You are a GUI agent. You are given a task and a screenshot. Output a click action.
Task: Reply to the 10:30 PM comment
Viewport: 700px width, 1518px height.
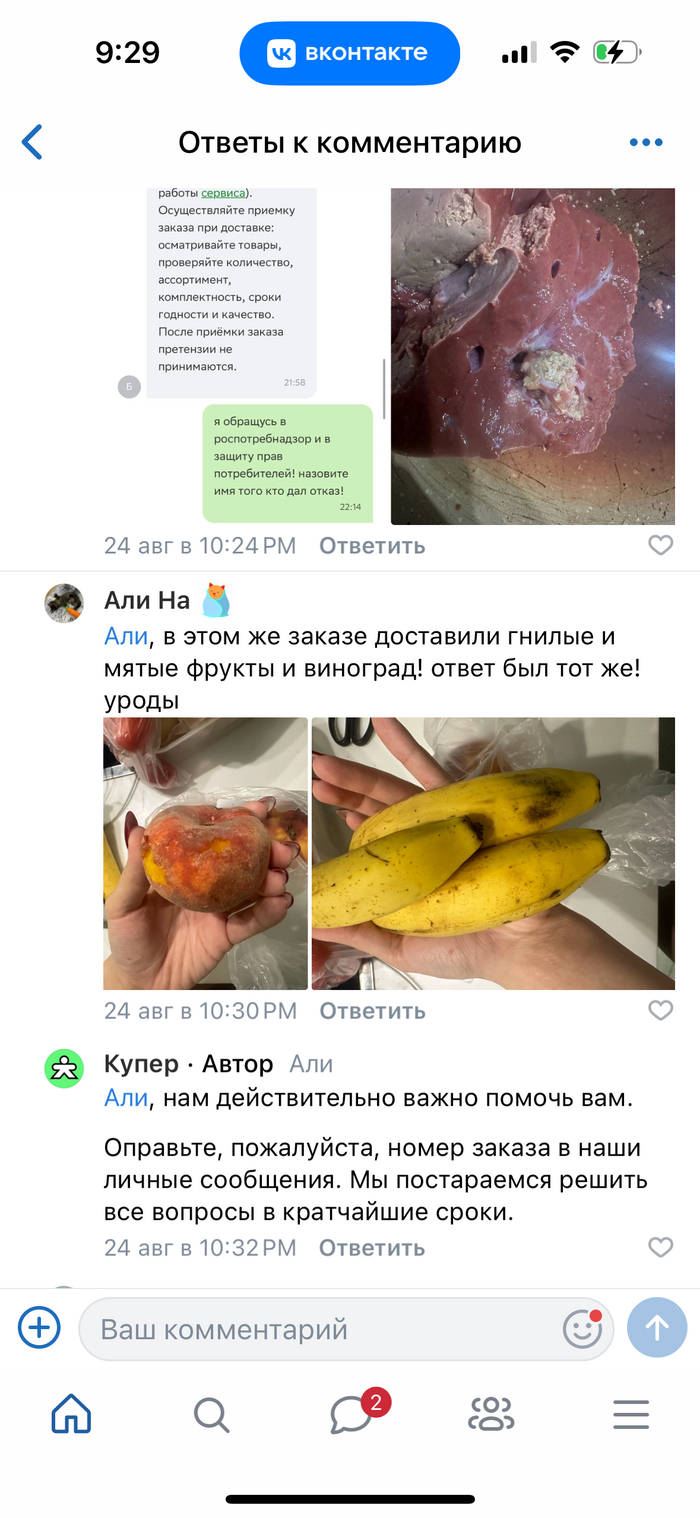point(372,1011)
